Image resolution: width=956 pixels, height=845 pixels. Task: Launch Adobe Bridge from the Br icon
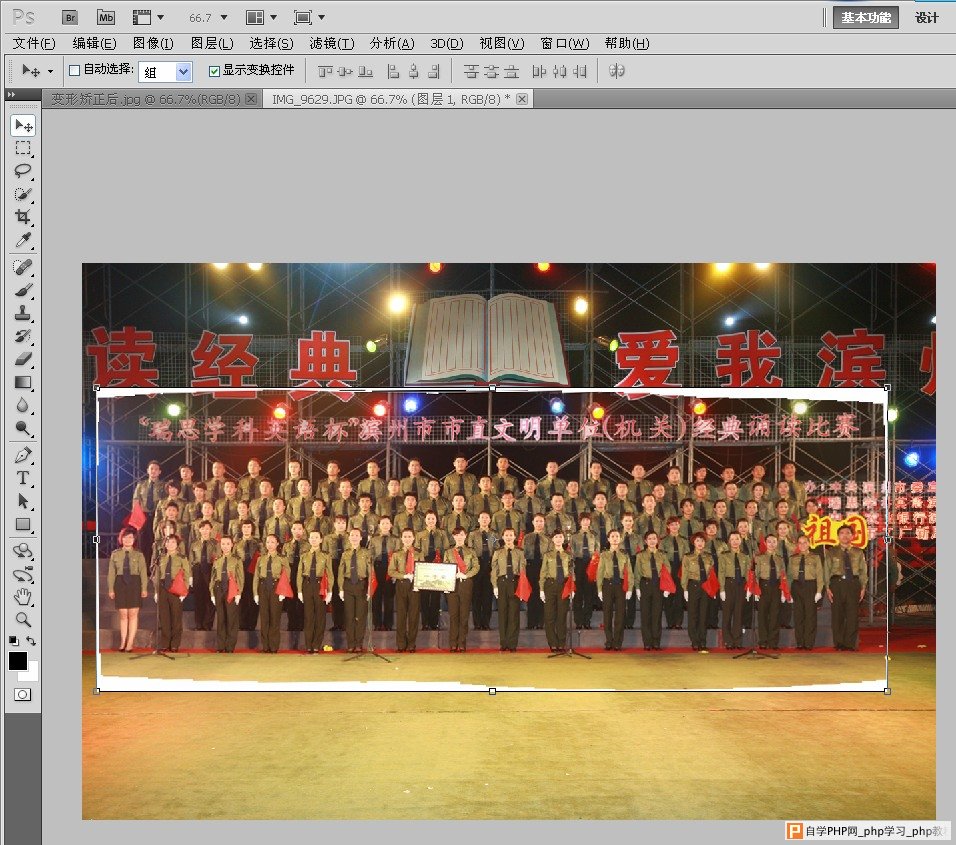tap(70, 18)
